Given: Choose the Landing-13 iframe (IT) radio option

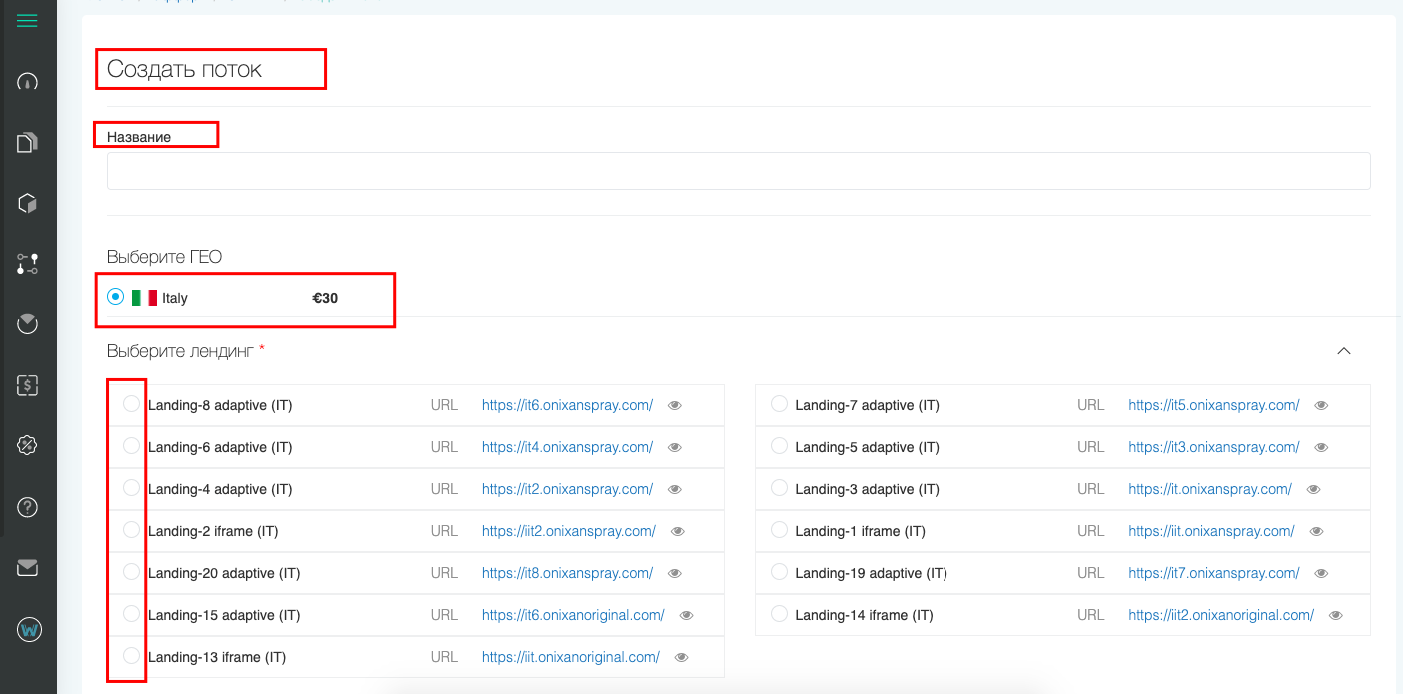Looking at the screenshot, I should coord(131,656).
